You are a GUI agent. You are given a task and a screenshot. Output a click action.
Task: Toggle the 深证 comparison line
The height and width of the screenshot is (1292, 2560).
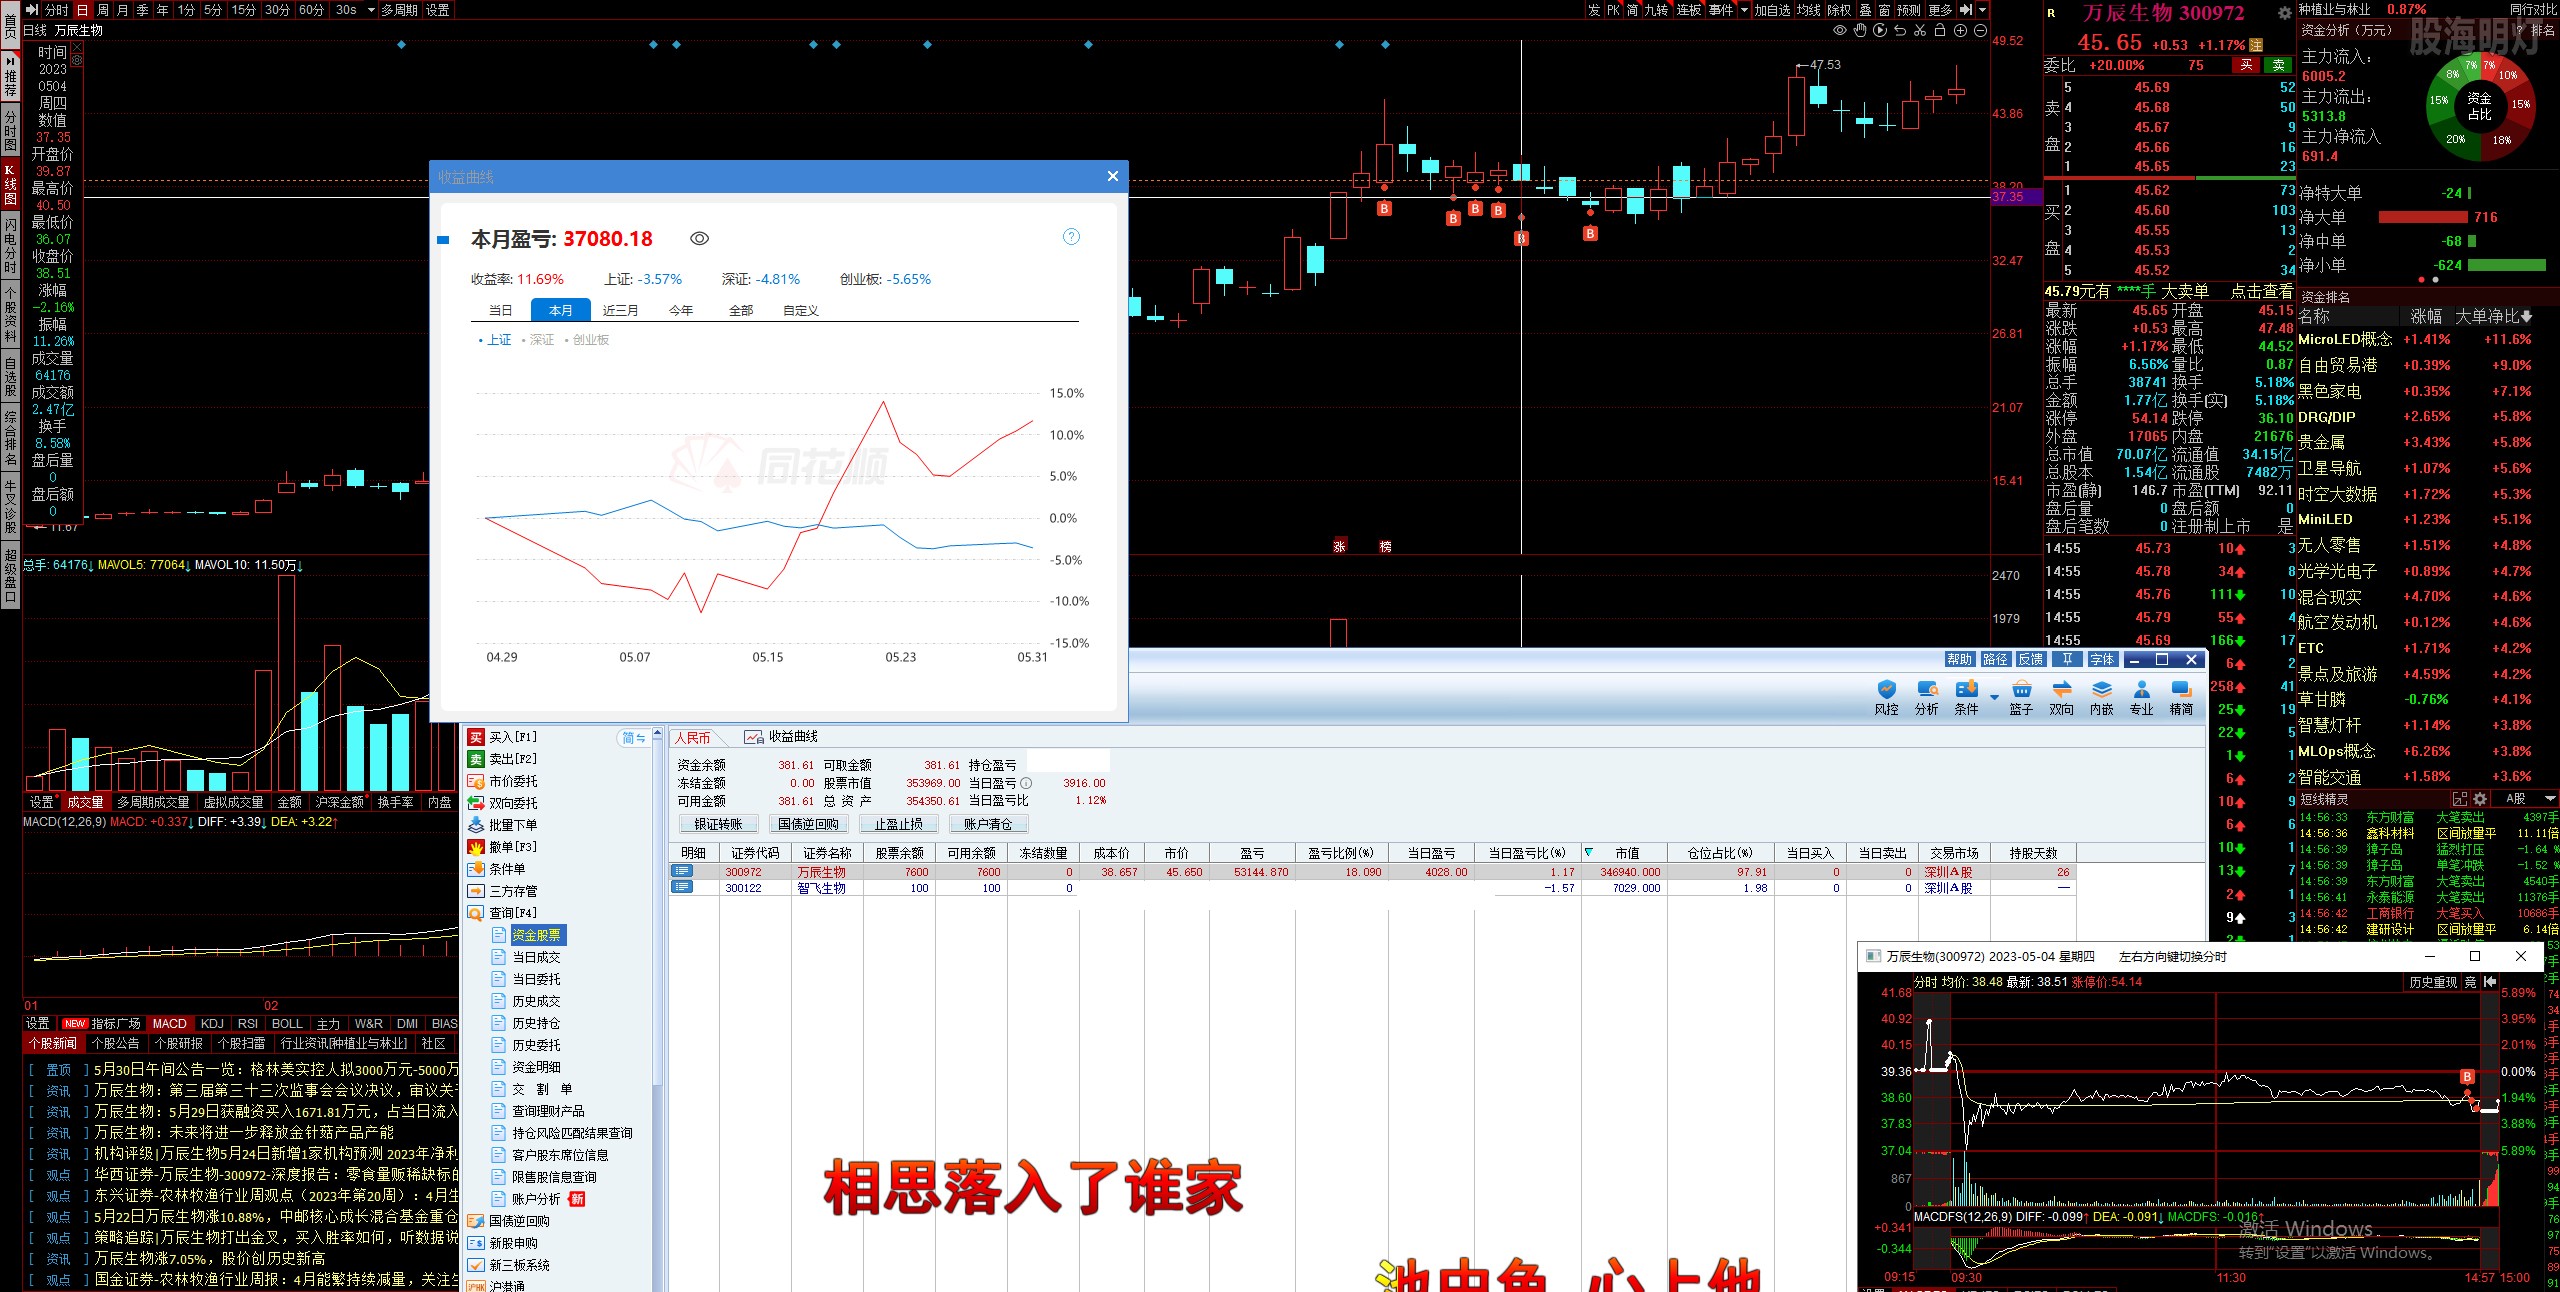(x=538, y=340)
